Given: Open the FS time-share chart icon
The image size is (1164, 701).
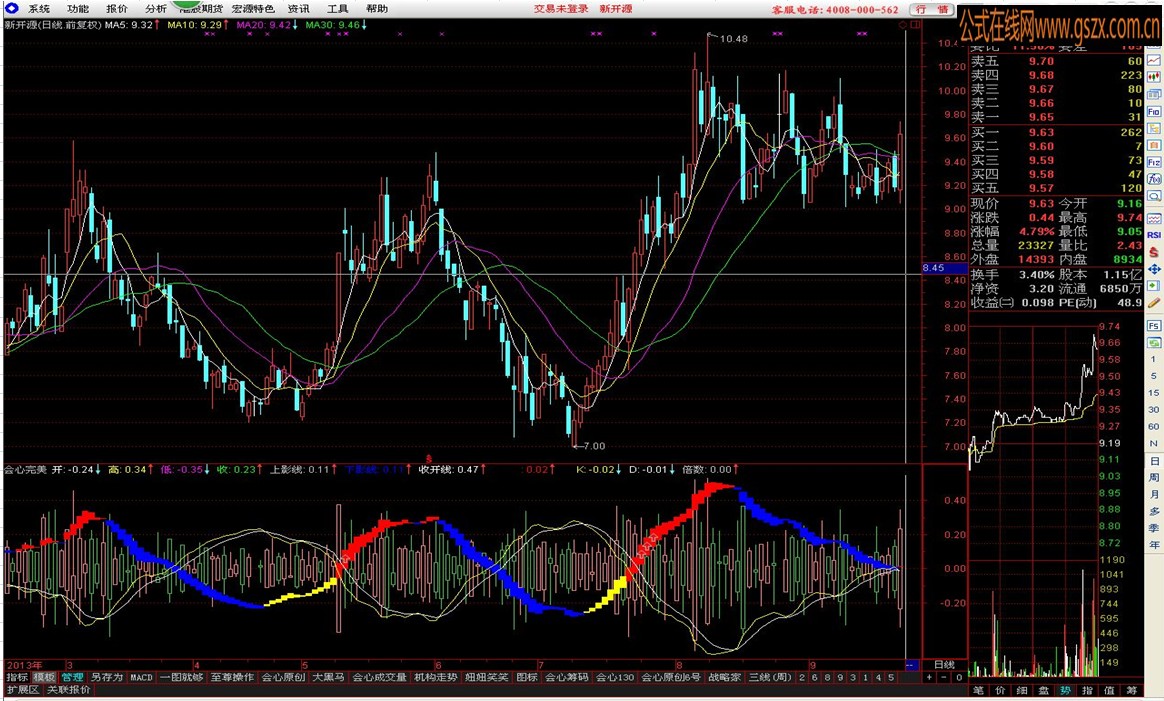Looking at the screenshot, I should tap(1154, 325).
